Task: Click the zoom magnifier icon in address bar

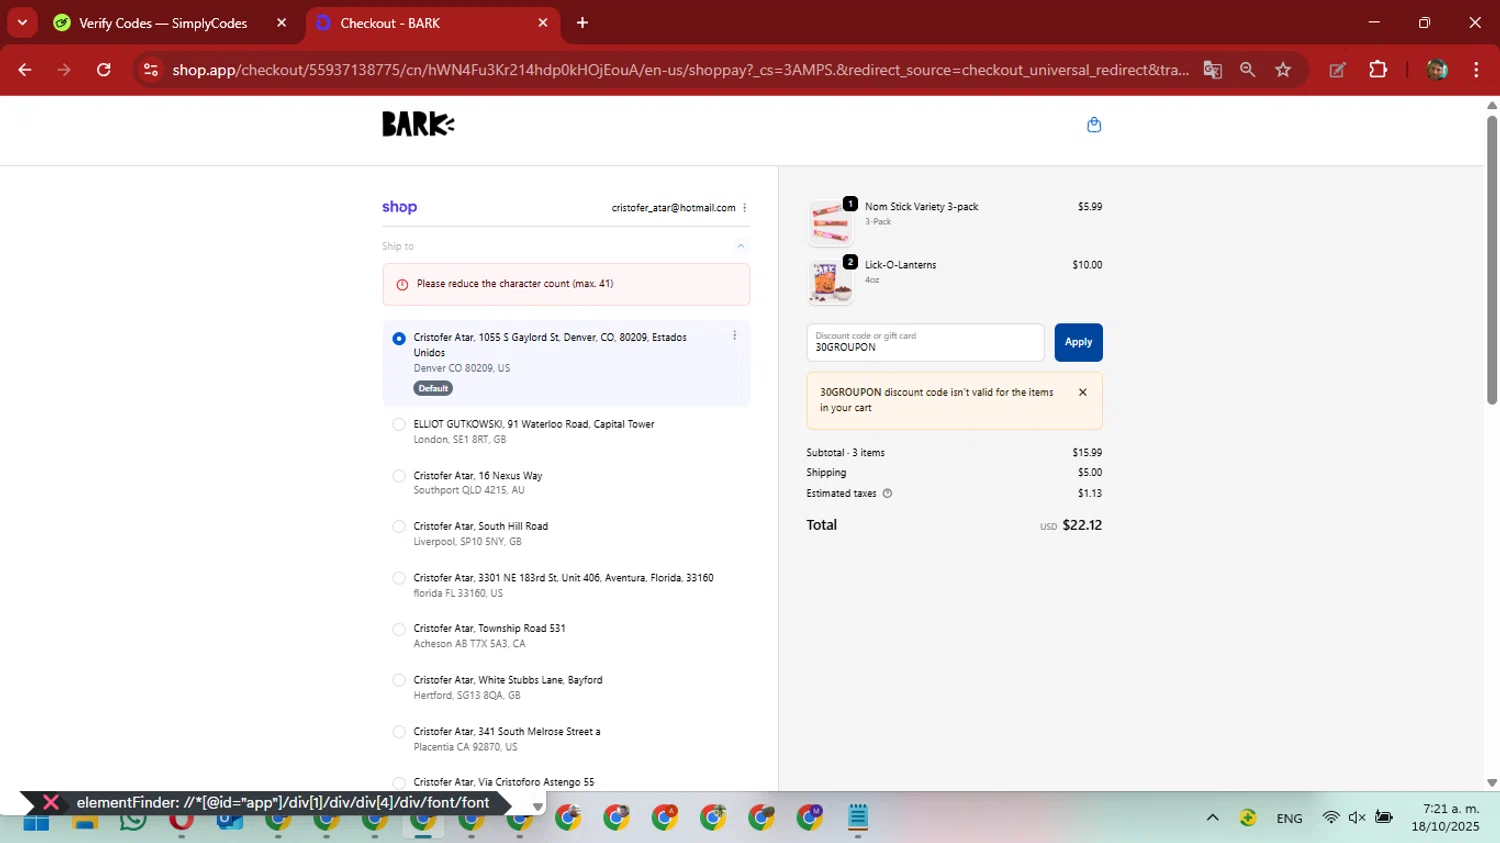Action: (x=1247, y=70)
